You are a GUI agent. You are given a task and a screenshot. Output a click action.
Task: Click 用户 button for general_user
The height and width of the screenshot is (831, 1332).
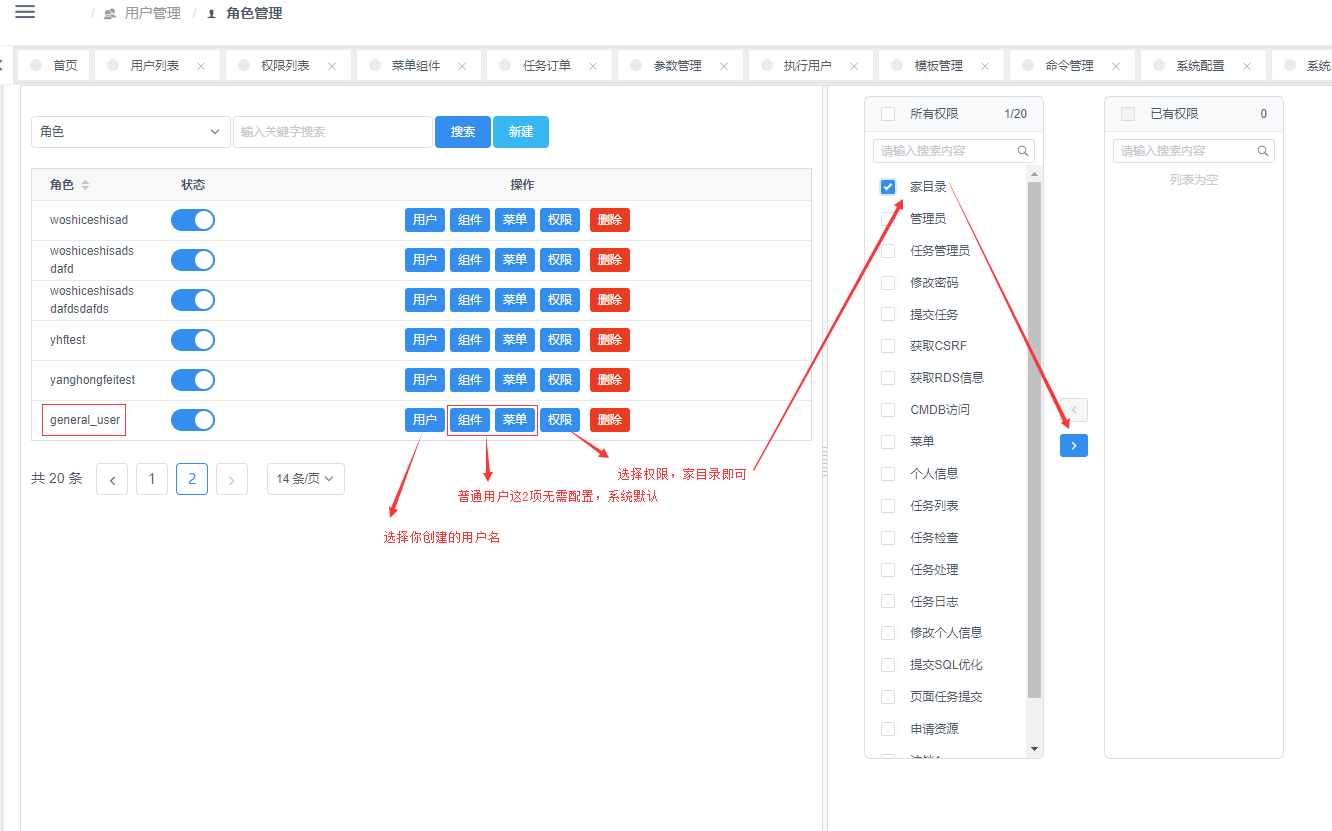coord(425,420)
